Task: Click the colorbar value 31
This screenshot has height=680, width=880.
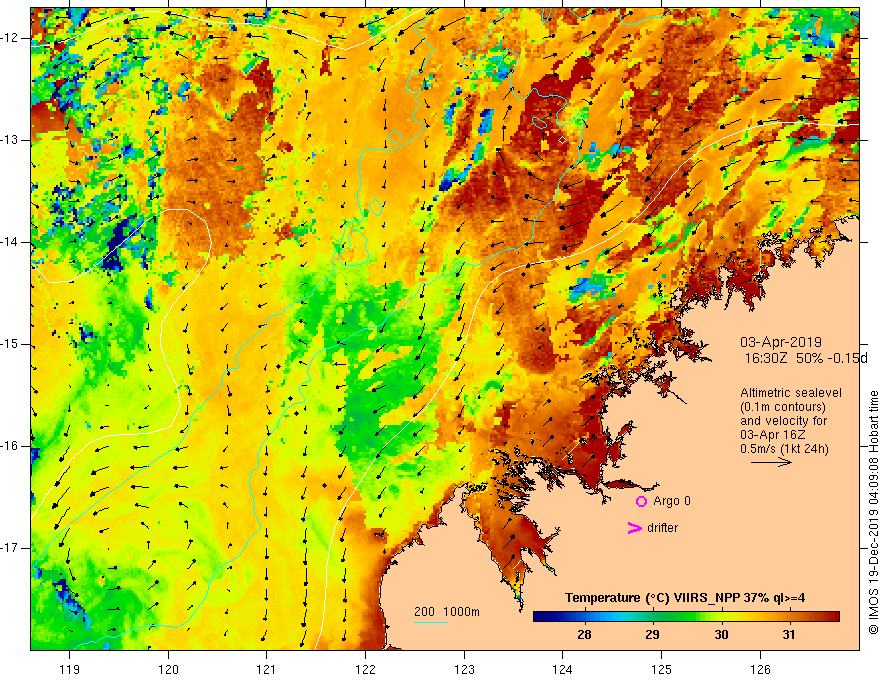Action: coord(789,635)
